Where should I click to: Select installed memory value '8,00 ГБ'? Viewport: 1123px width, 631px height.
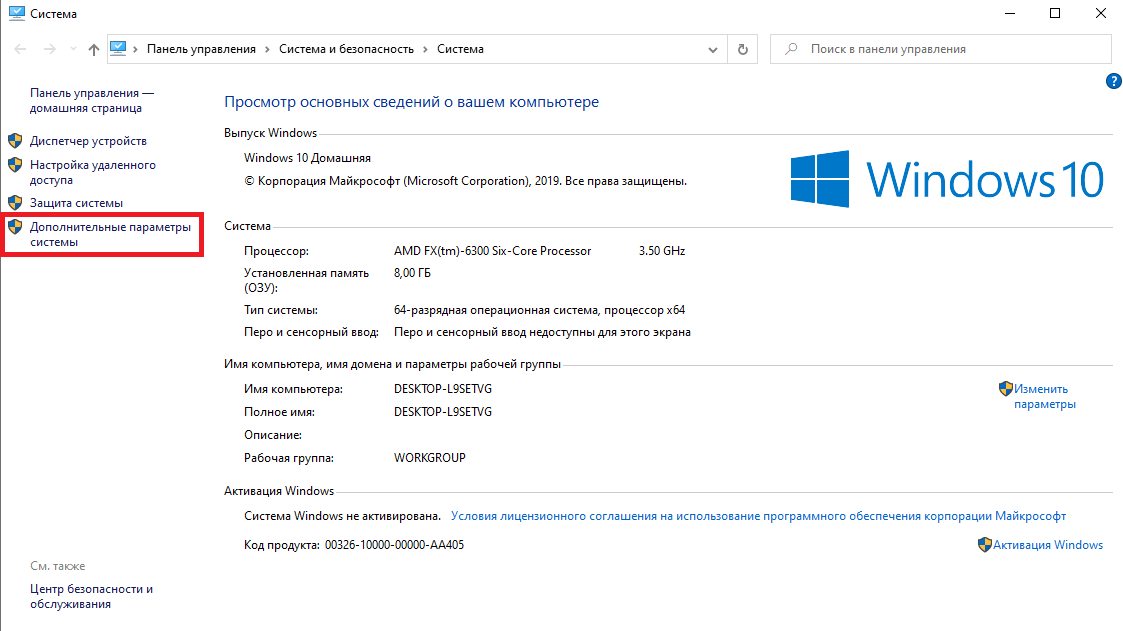coord(412,273)
